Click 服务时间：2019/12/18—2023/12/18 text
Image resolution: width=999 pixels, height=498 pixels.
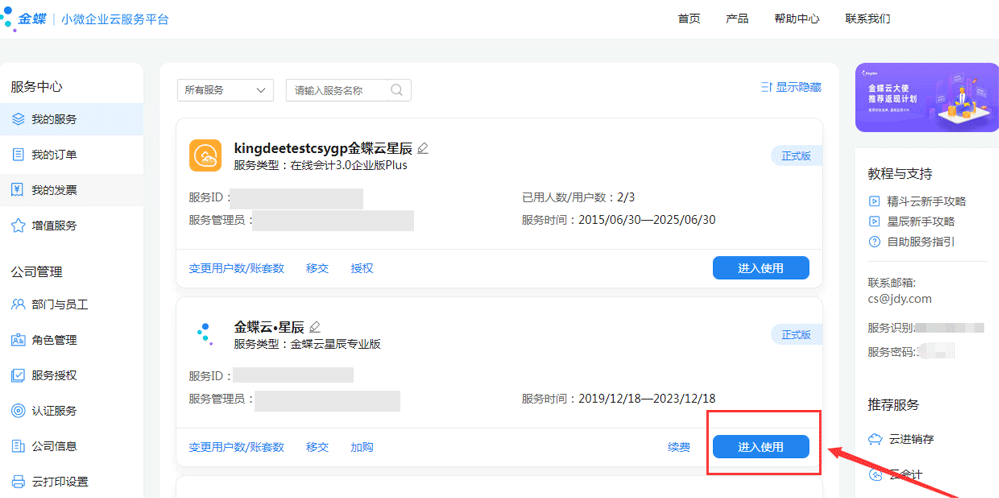[x=619, y=399]
